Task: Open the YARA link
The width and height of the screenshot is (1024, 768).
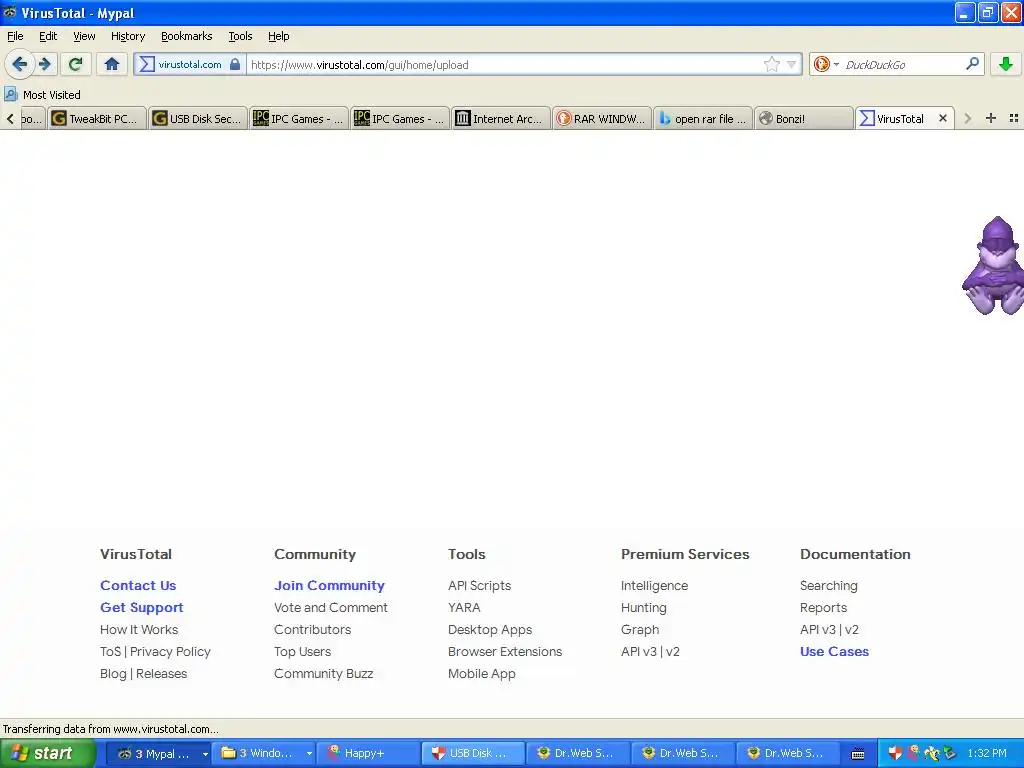Action: 464,607
